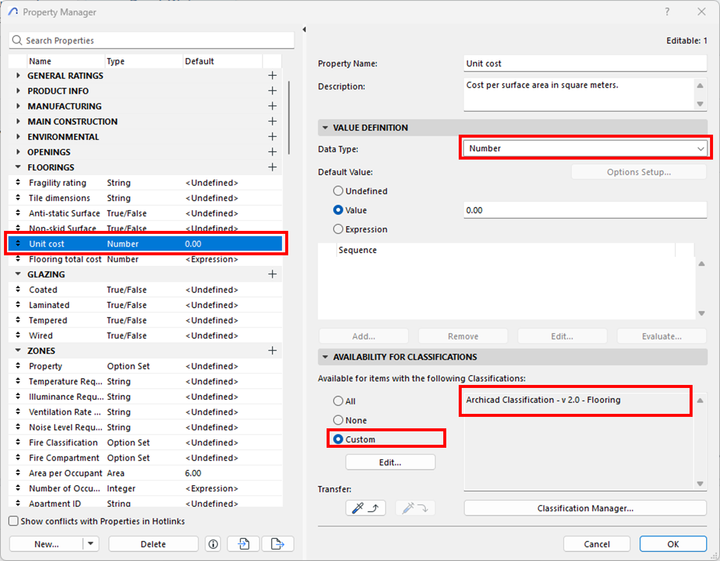Collapse the FLOORINGS group
The height and width of the screenshot is (561, 720).
point(18,167)
